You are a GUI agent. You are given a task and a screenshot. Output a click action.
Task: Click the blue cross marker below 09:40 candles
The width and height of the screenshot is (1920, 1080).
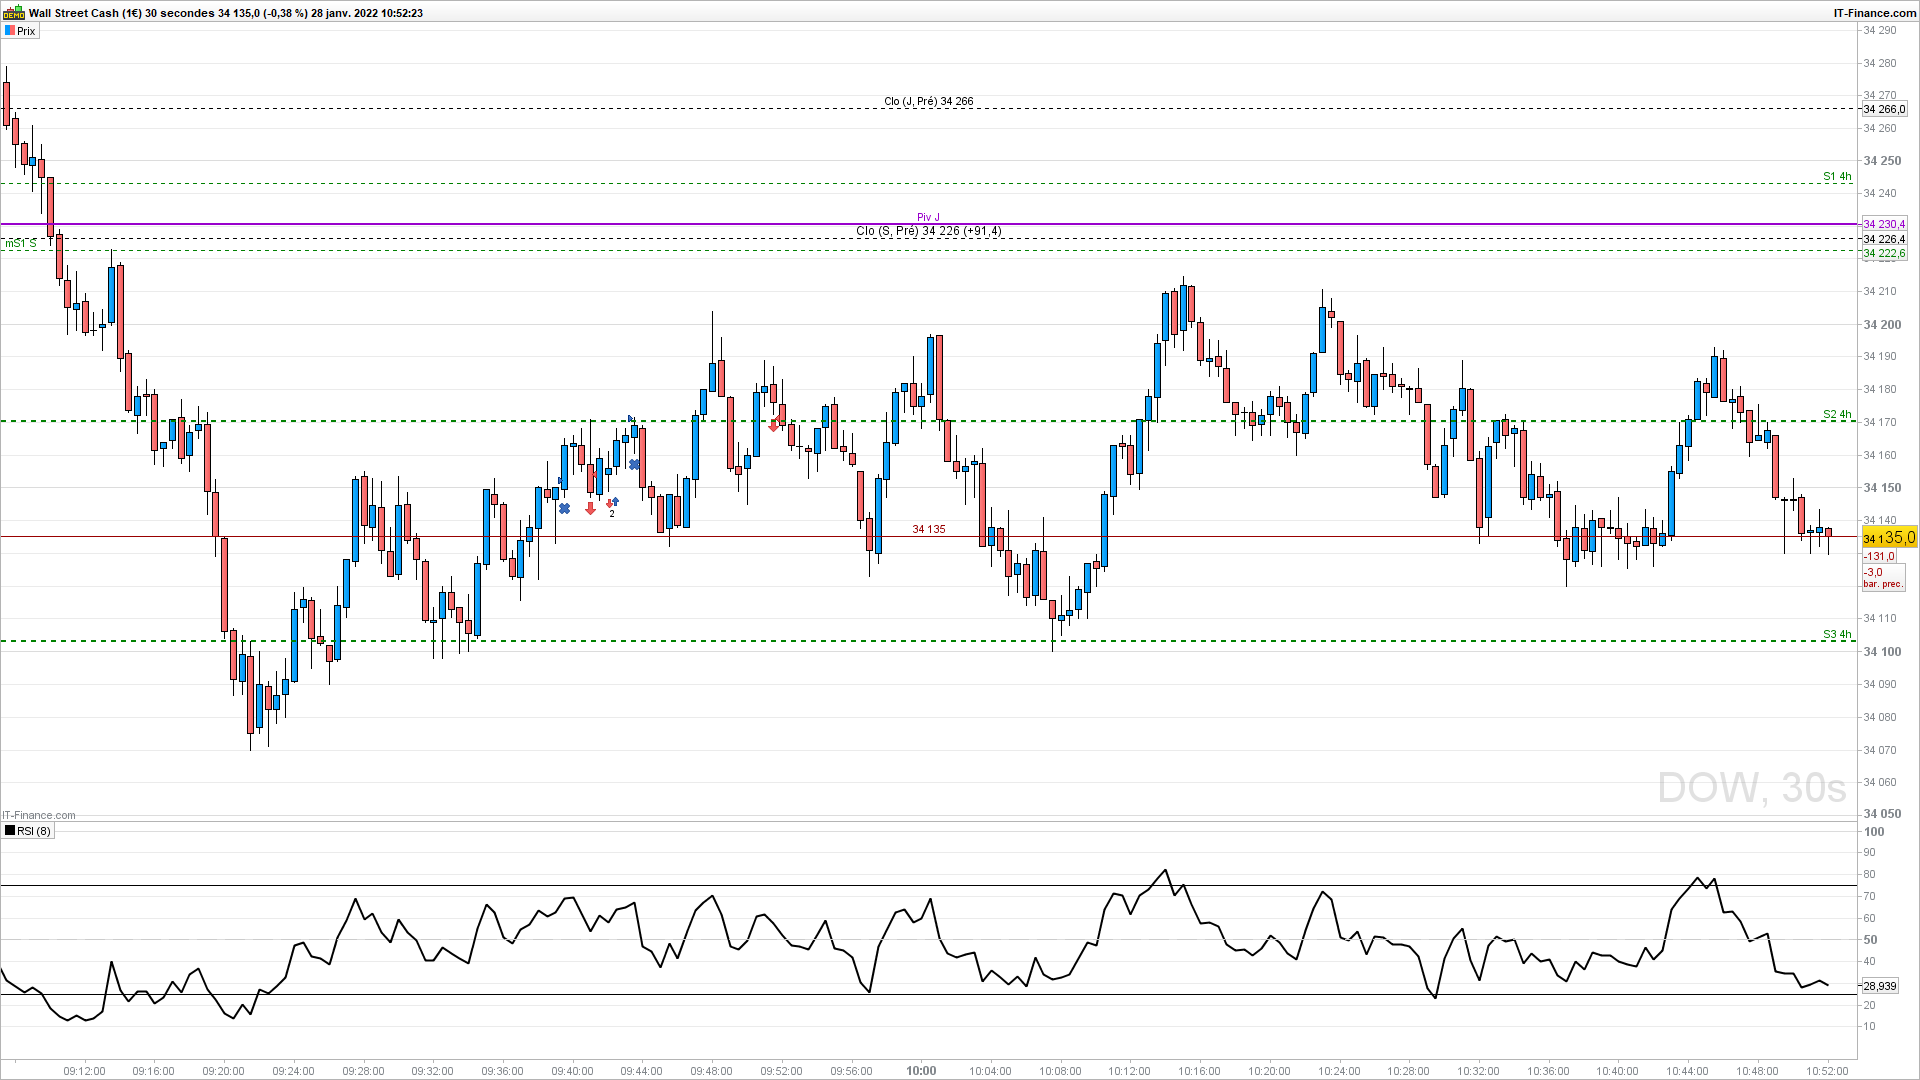(x=564, y=509)
